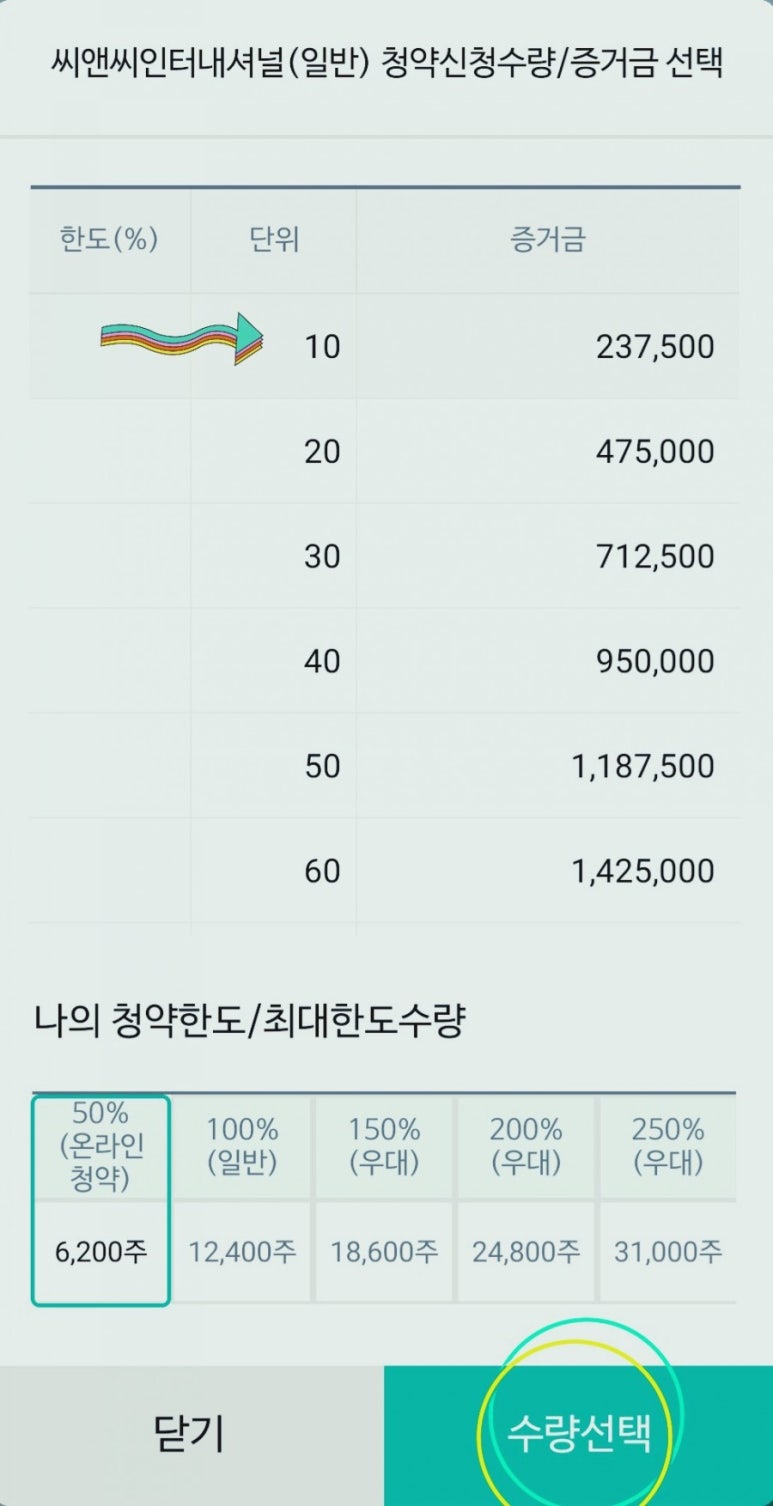Viewport: 773px width, 1506px height.
Task: Click the 12,400주 max quantity cell
Action: 242,1252
